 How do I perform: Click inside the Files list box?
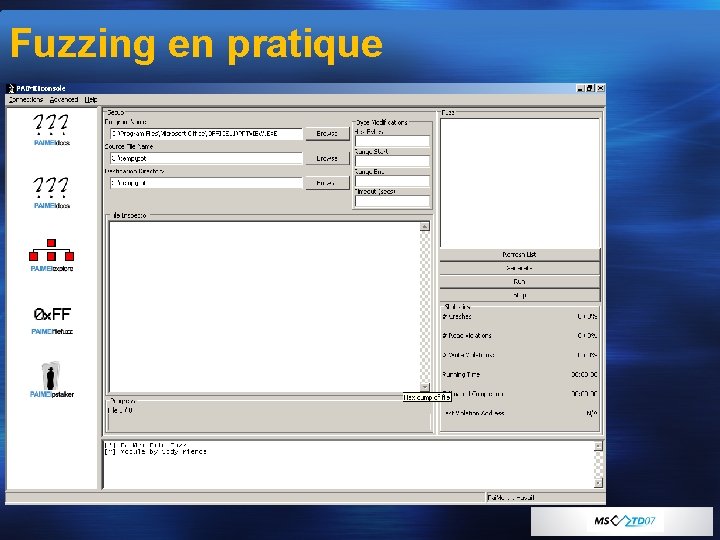520,183
